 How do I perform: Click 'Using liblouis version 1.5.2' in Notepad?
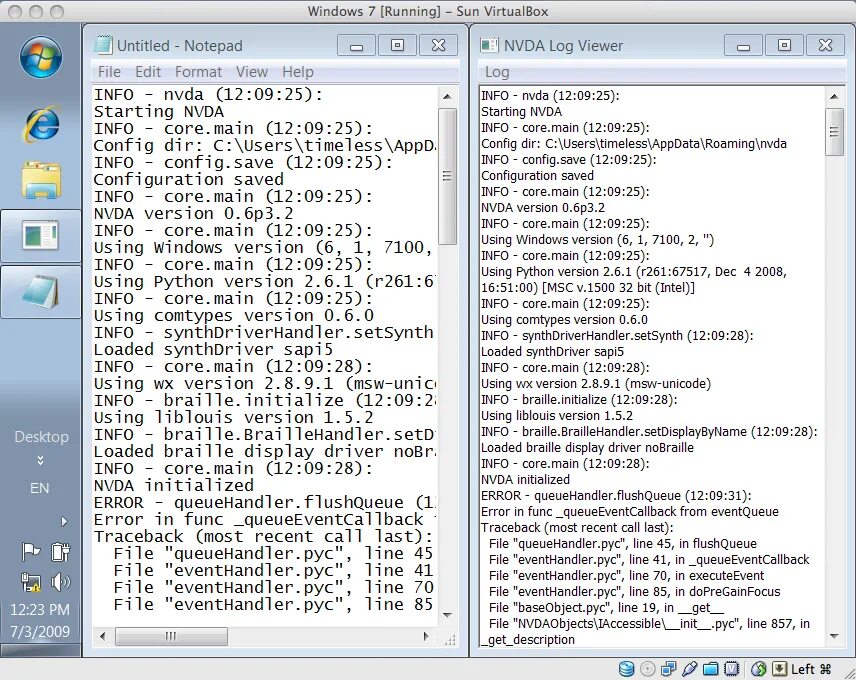[234, 417]
